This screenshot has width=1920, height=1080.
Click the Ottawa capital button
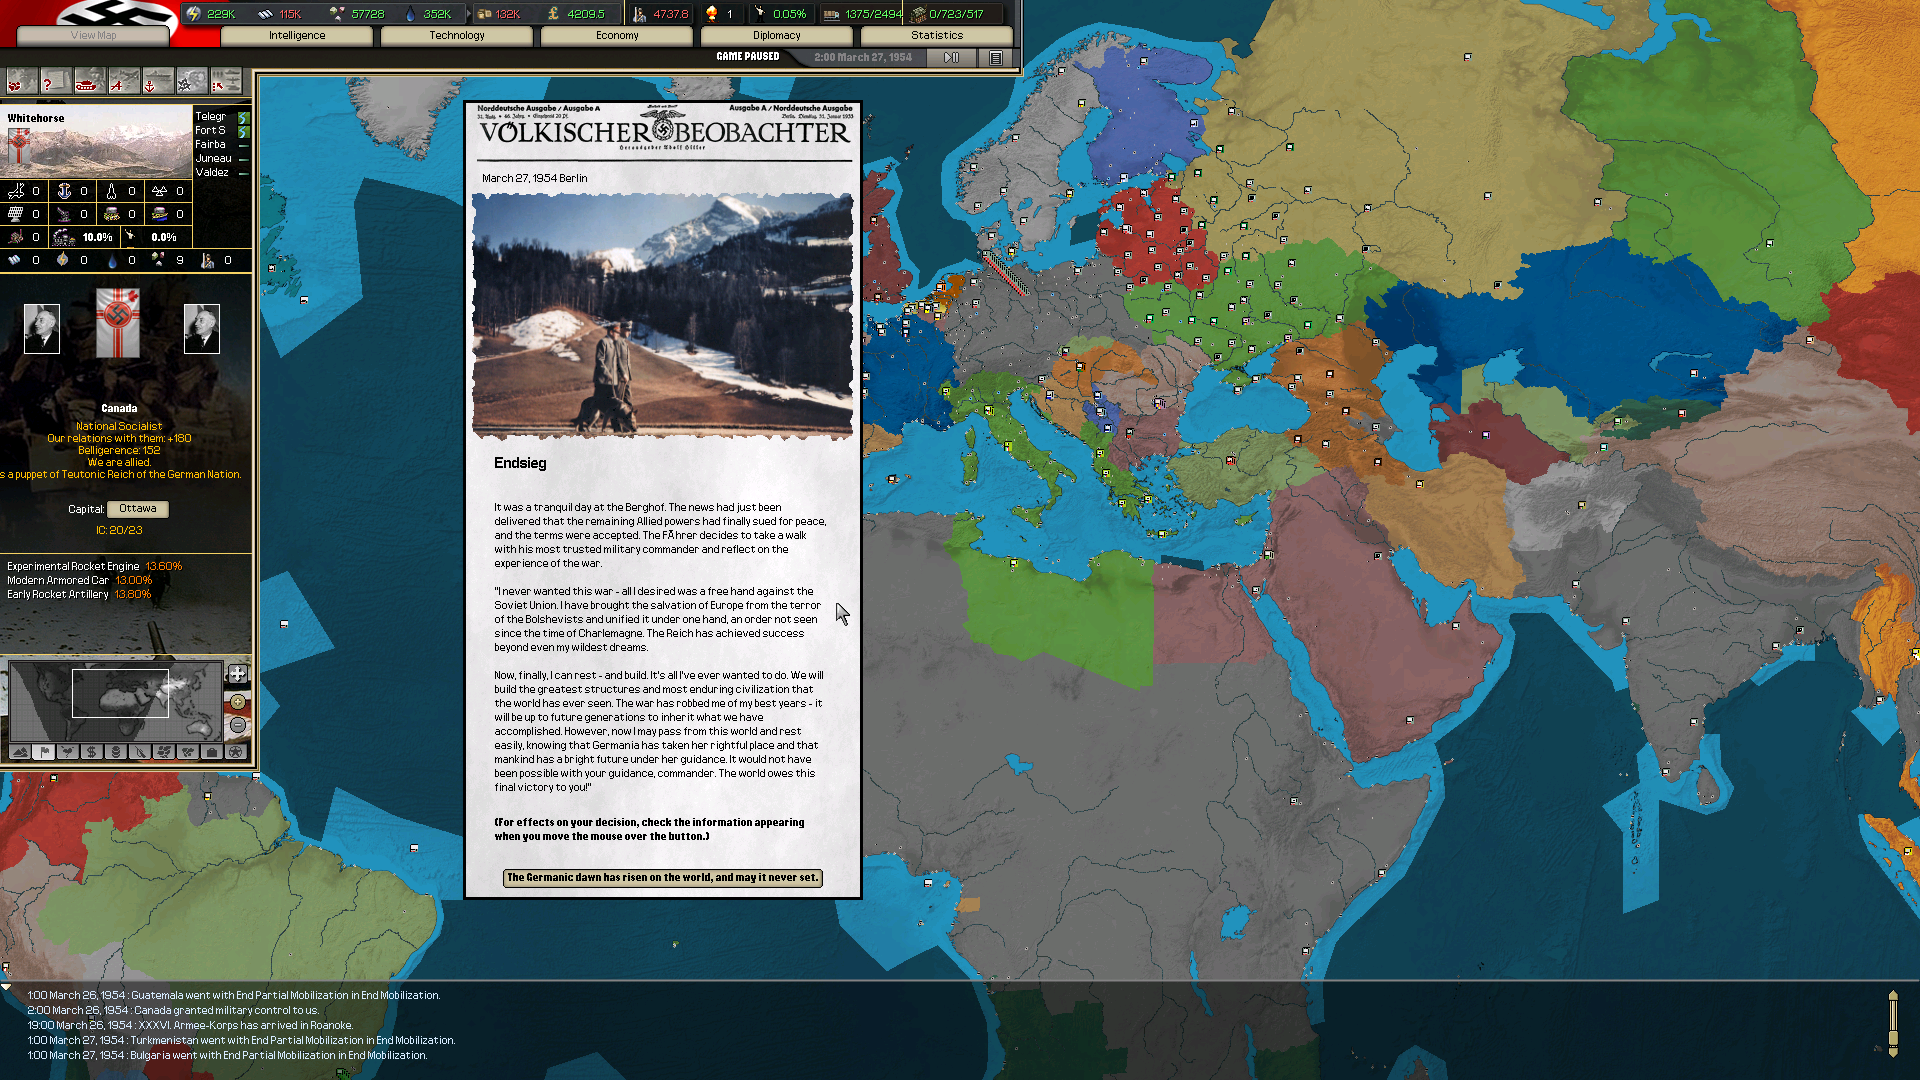pyautogui.click(x=138, y=509)
